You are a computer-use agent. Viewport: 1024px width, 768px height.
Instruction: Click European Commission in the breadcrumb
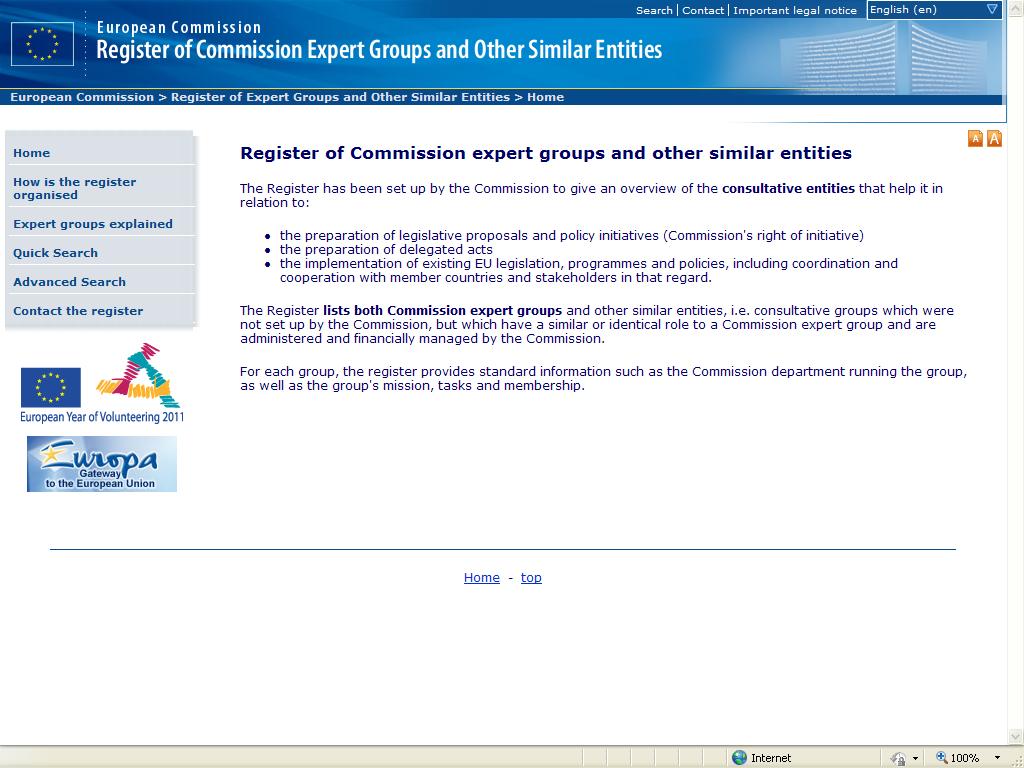81,97
